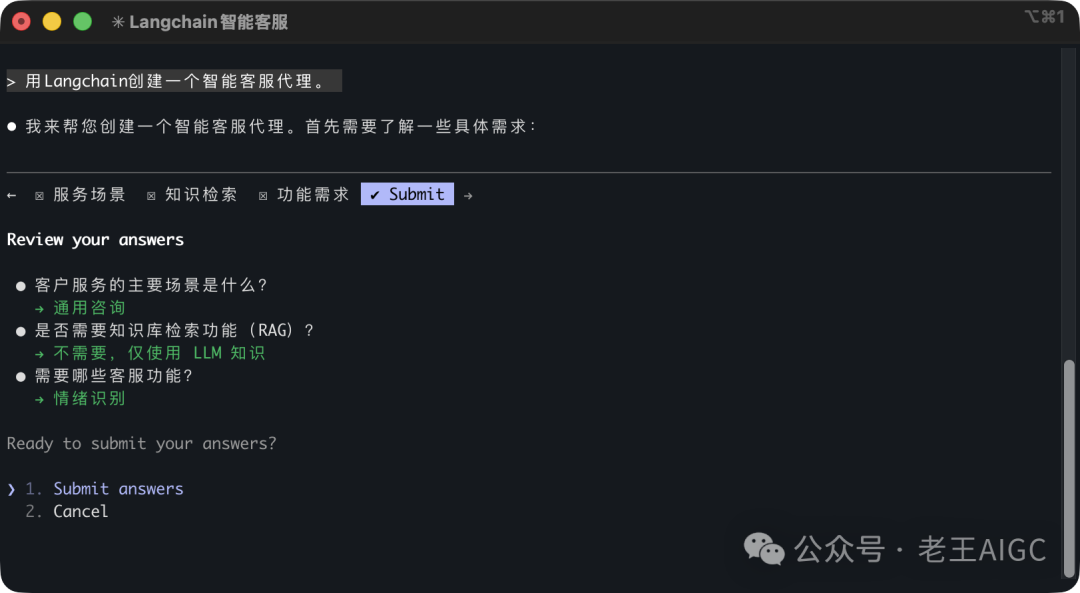The width and height of the screenshot is (1080, 593).
Task: Click the right arrow after Submit tab
Action: (x=467, y=194)
